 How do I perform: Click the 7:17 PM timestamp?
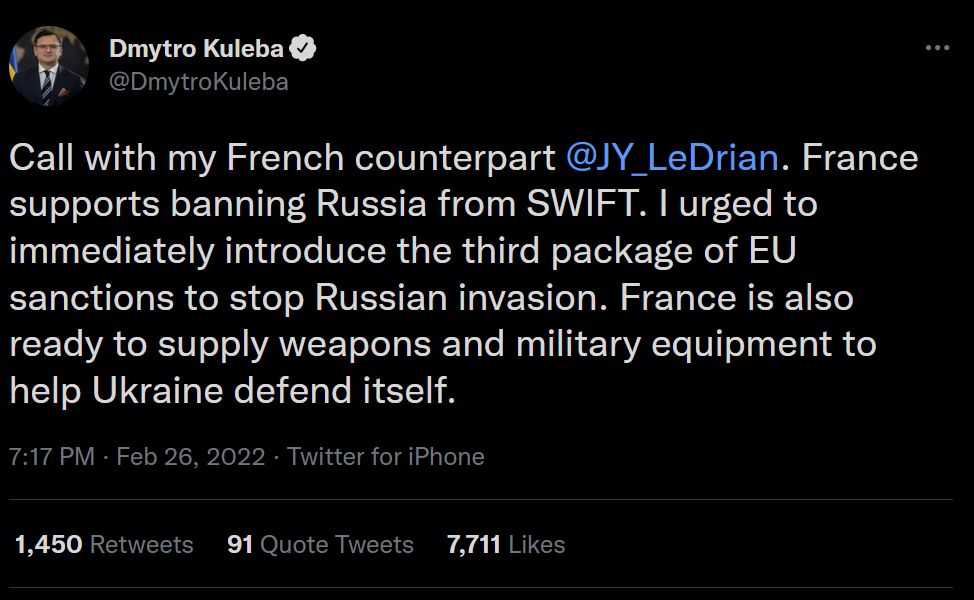coord(51,457)
